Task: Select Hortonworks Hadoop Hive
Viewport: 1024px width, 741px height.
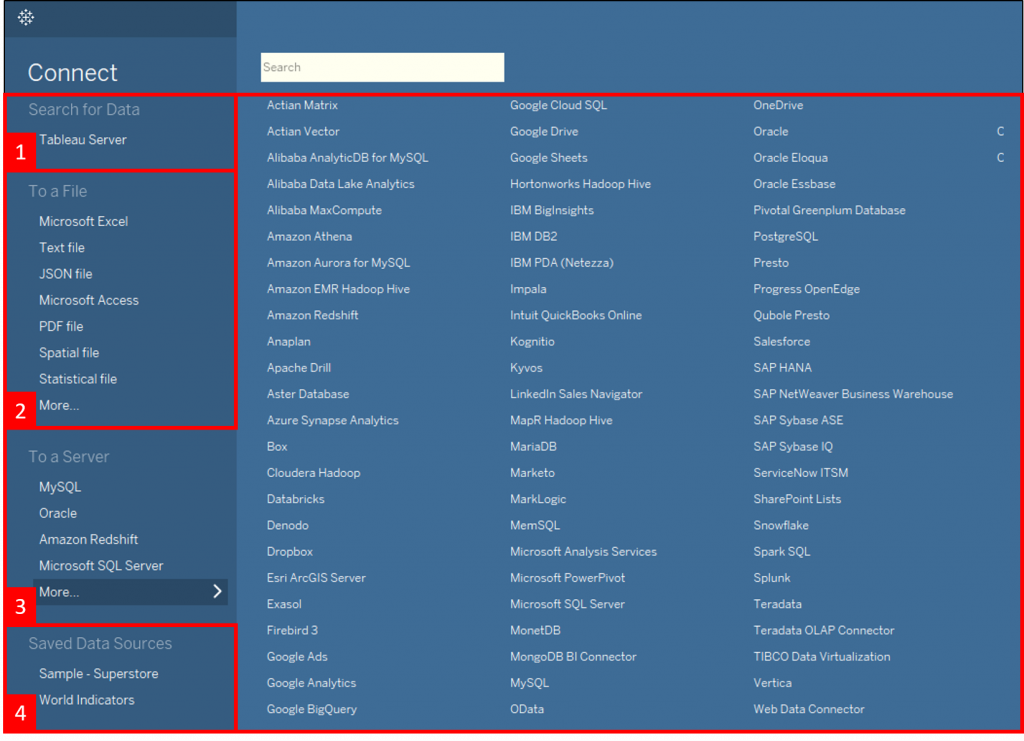Action: pyautogui.click(x=581, y=184)
